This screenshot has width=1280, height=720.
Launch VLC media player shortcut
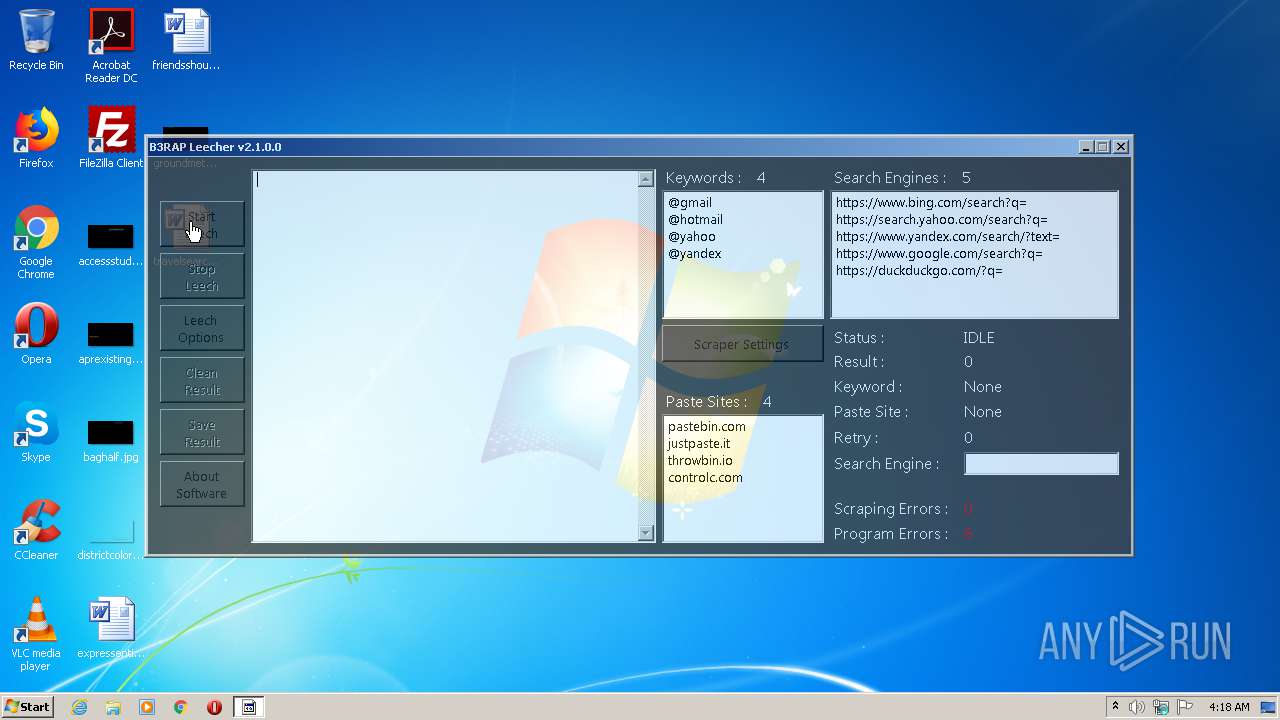click(36, 634)
